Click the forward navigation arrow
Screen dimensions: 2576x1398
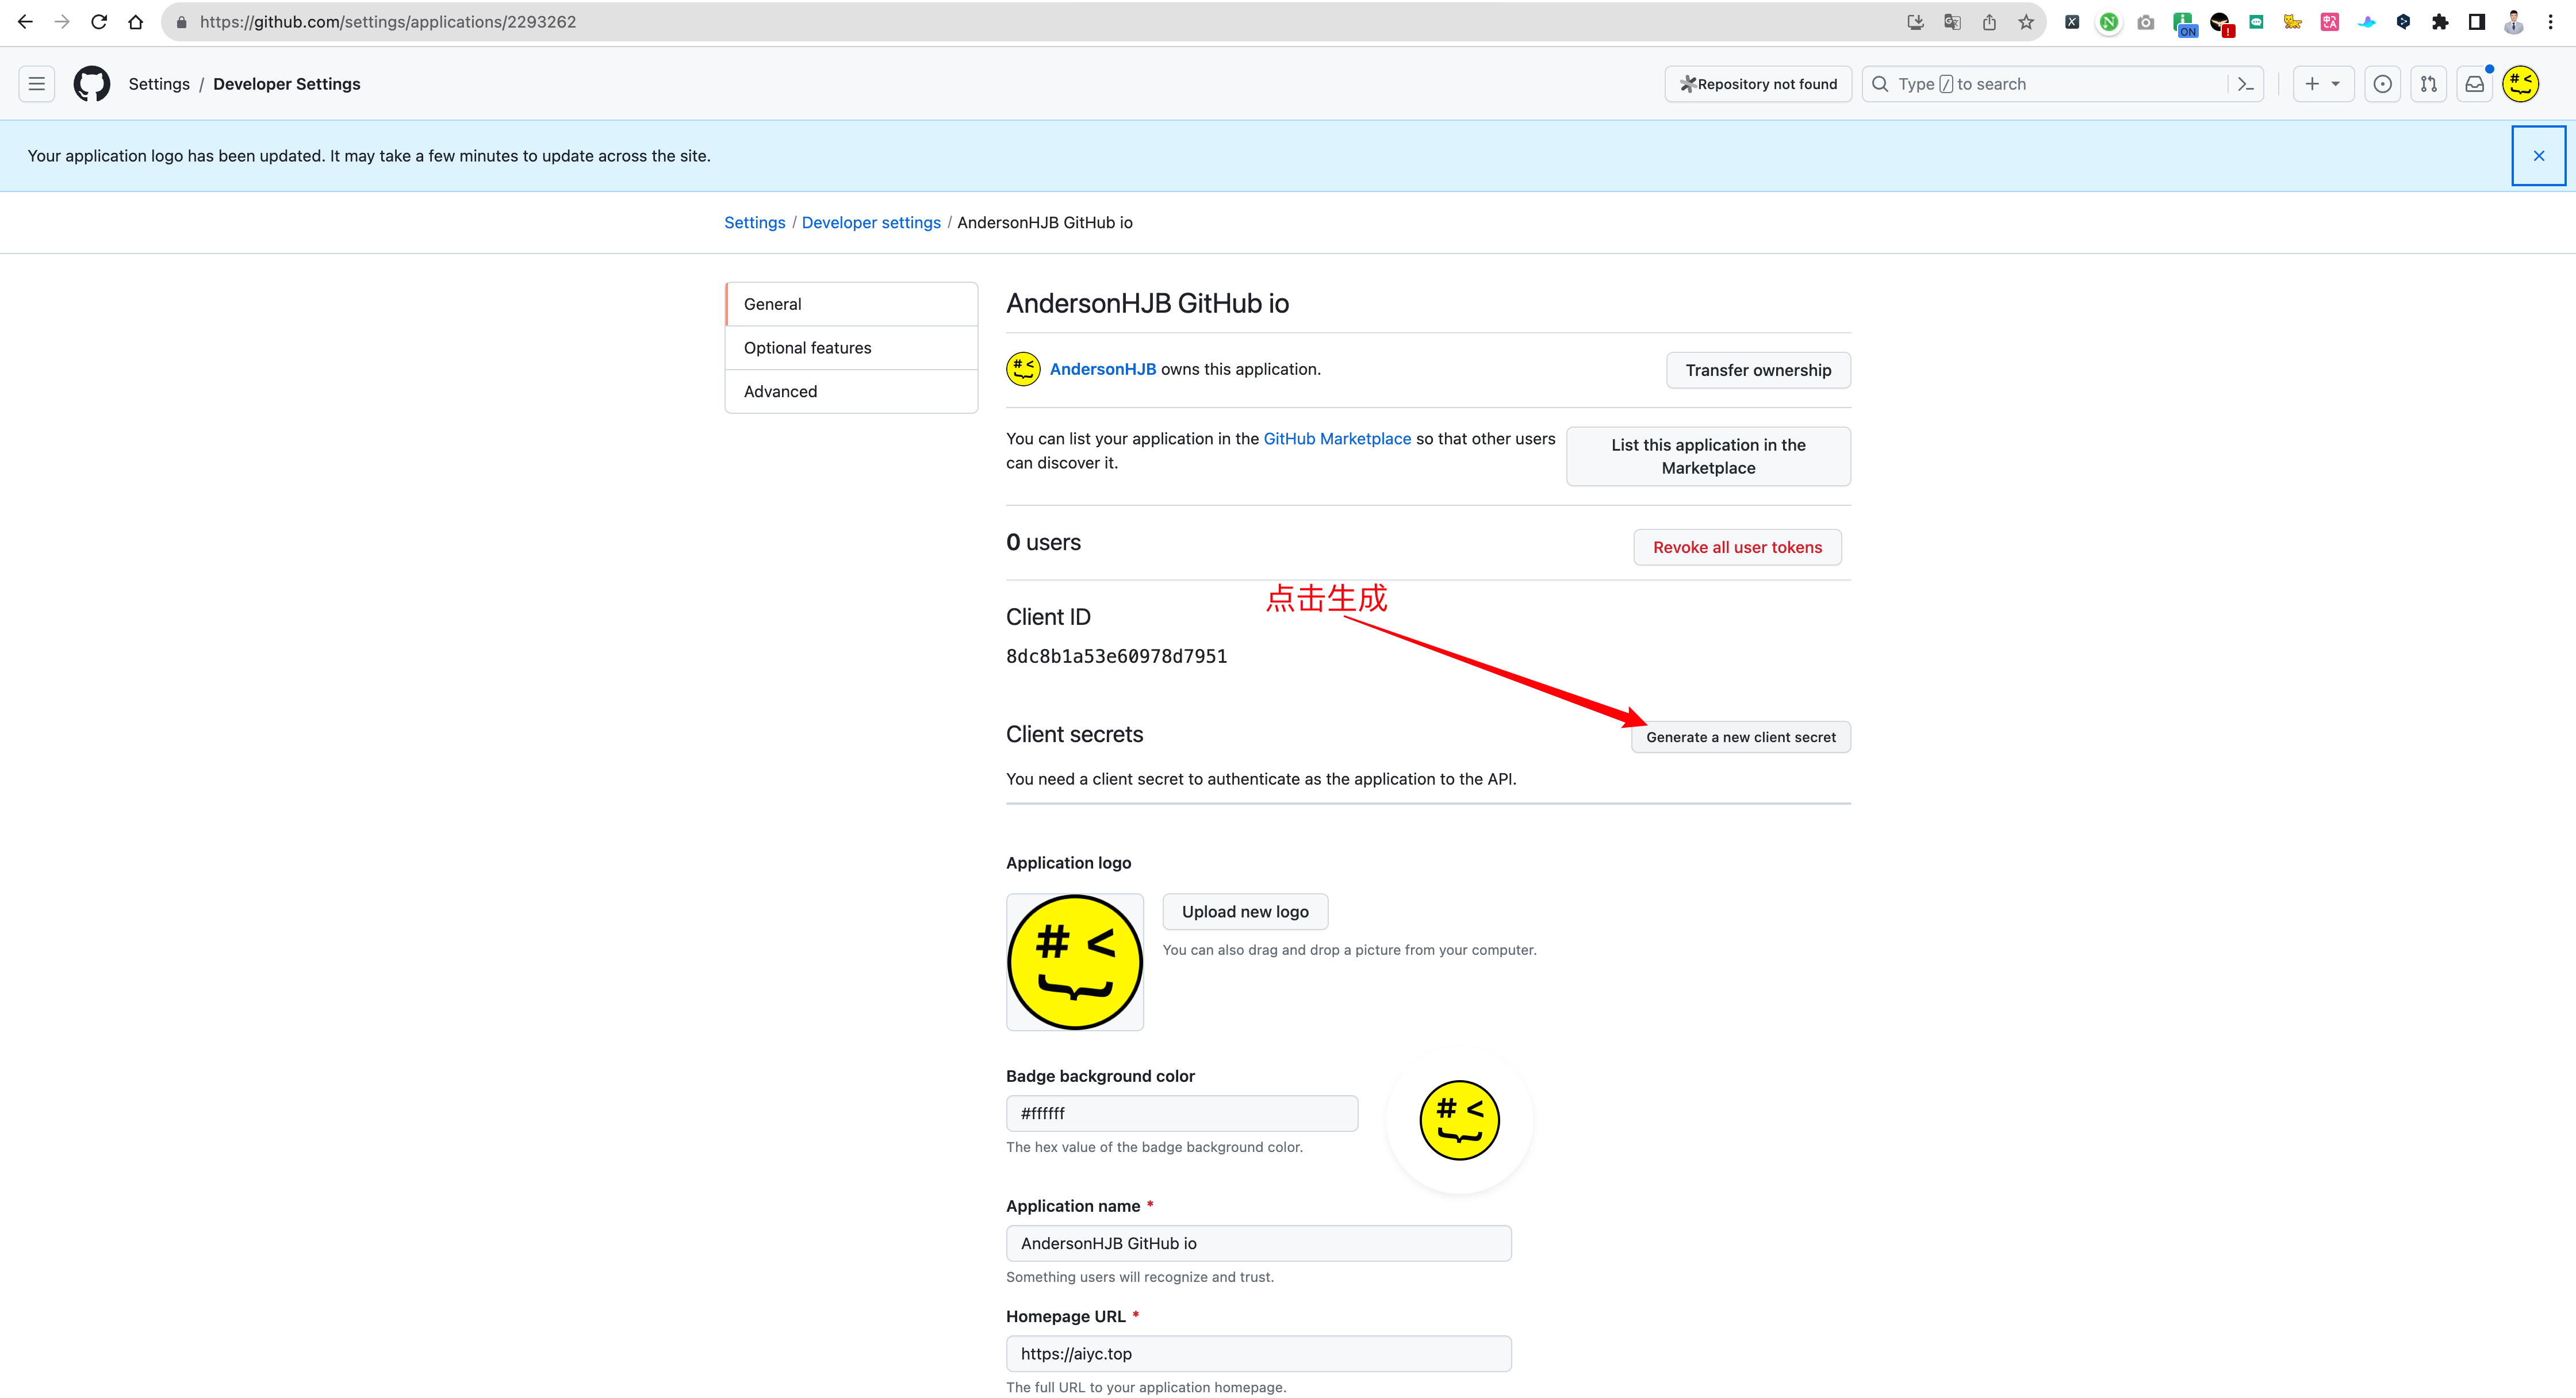click(62, 22)
